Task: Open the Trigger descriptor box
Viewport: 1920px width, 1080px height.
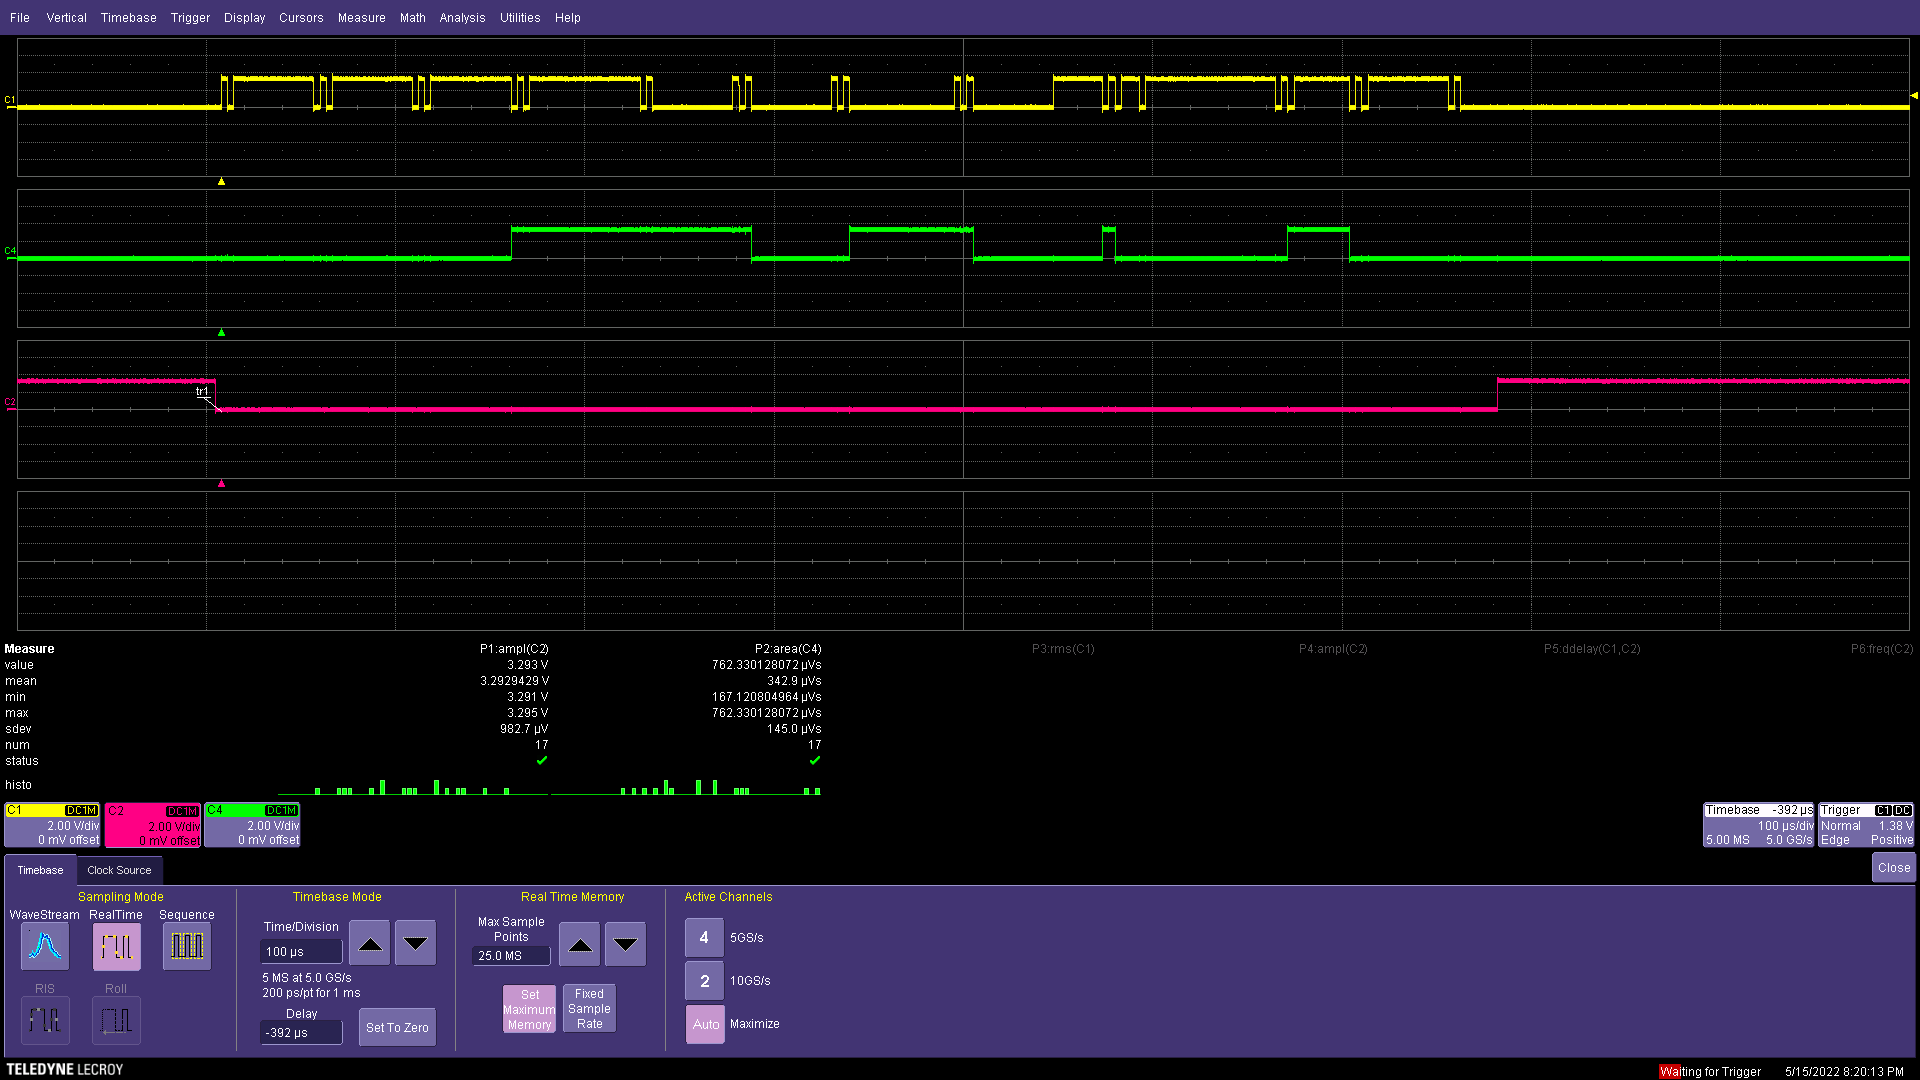Action: coord(1866,825)
